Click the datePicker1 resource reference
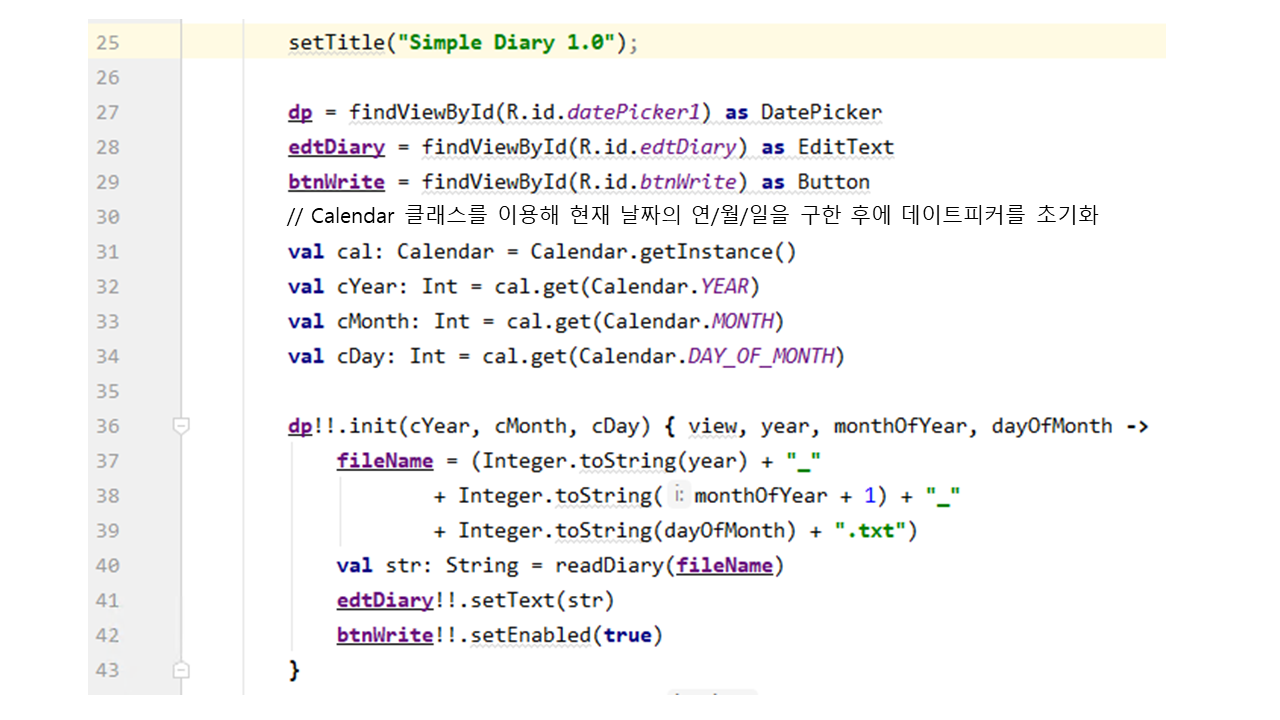The height and width of the screenshot is (720, 1280). 649,113
